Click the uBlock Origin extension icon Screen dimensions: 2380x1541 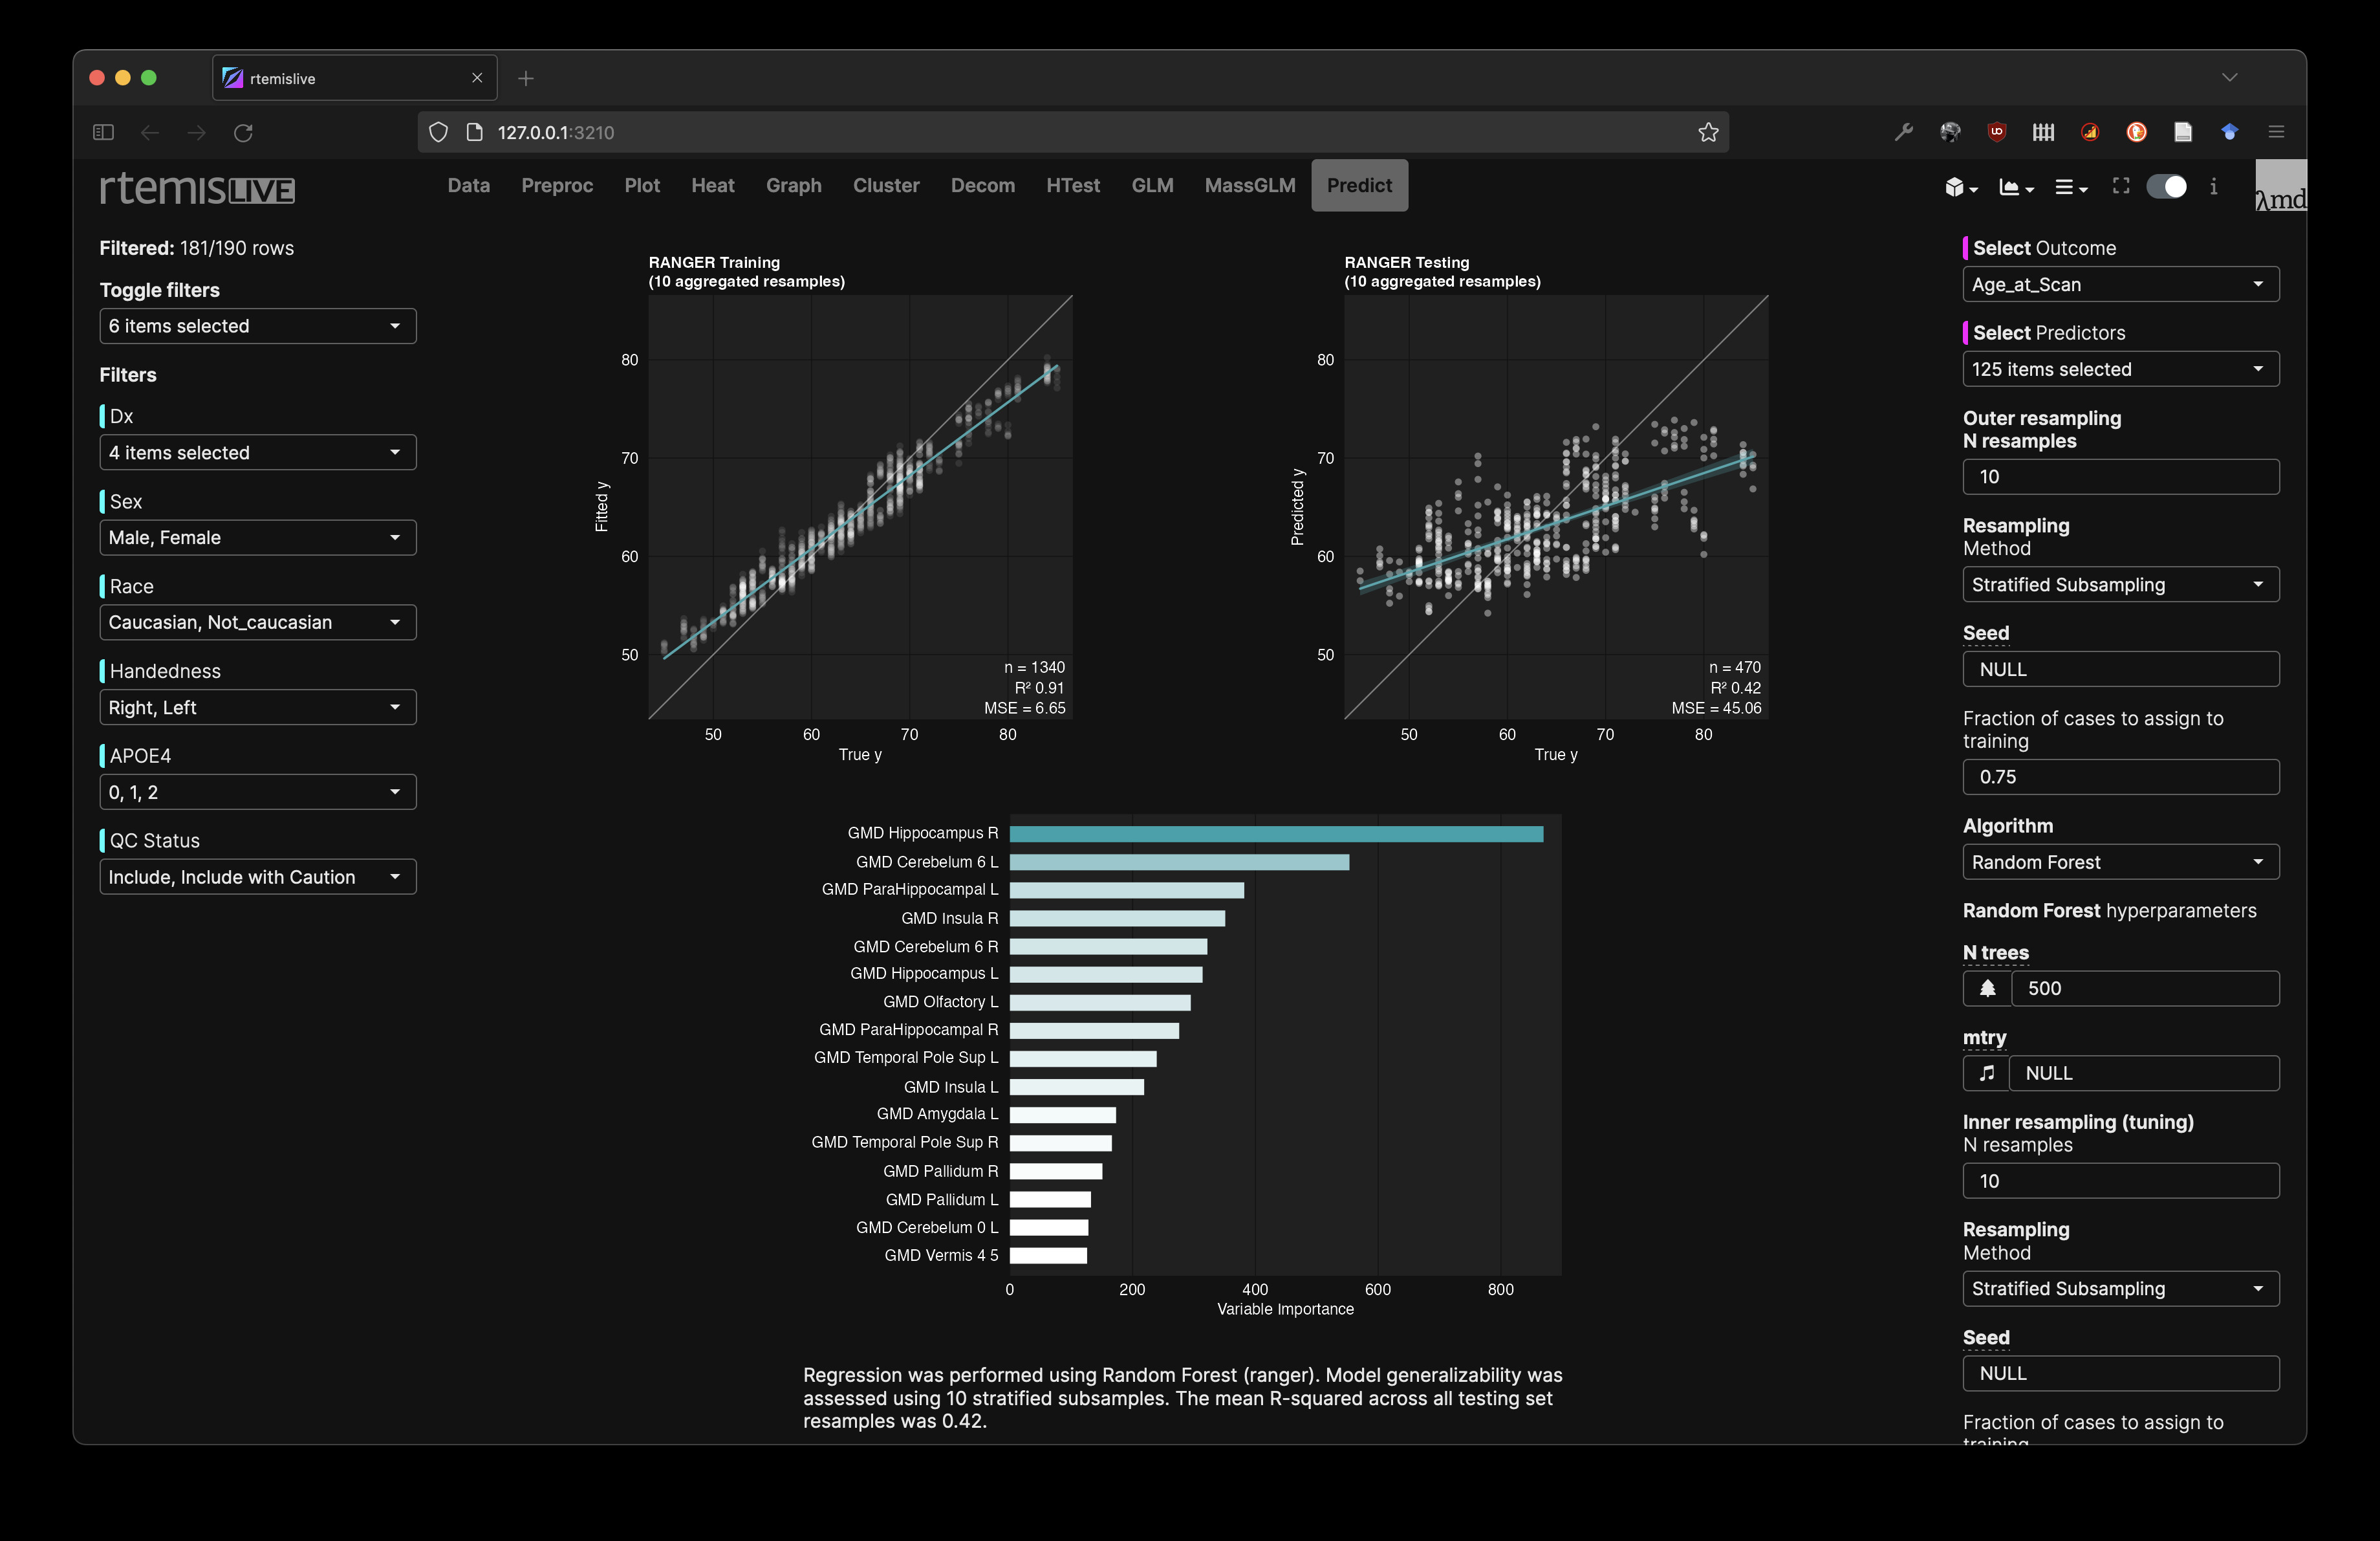(x=1996, y=132)
